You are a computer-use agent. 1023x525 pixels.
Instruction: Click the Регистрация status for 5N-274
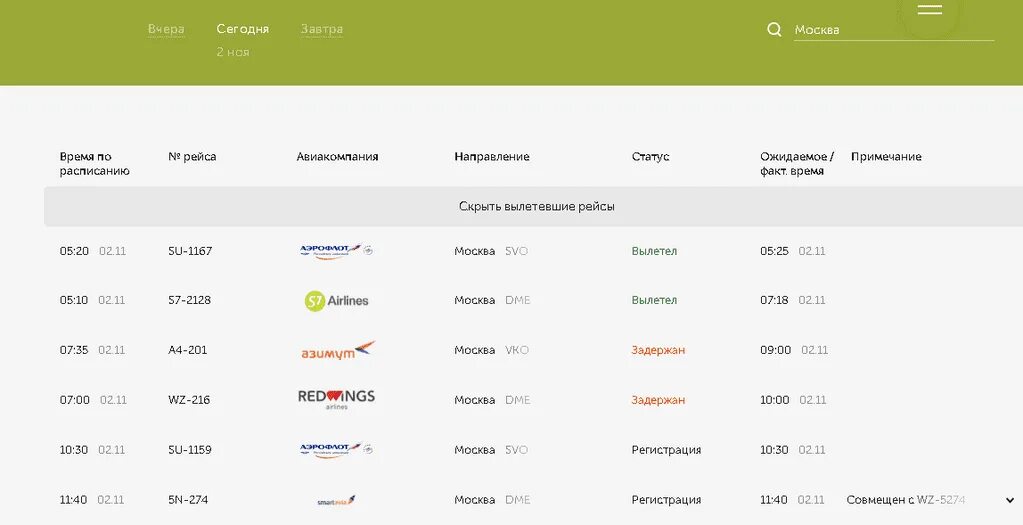tap(666, 500)
